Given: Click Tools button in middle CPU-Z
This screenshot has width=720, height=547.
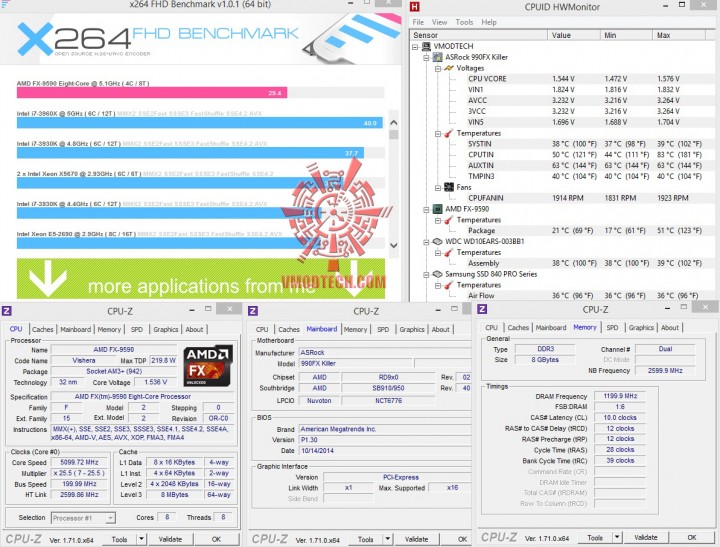Looking at the screenshot, I should point(366,539).
